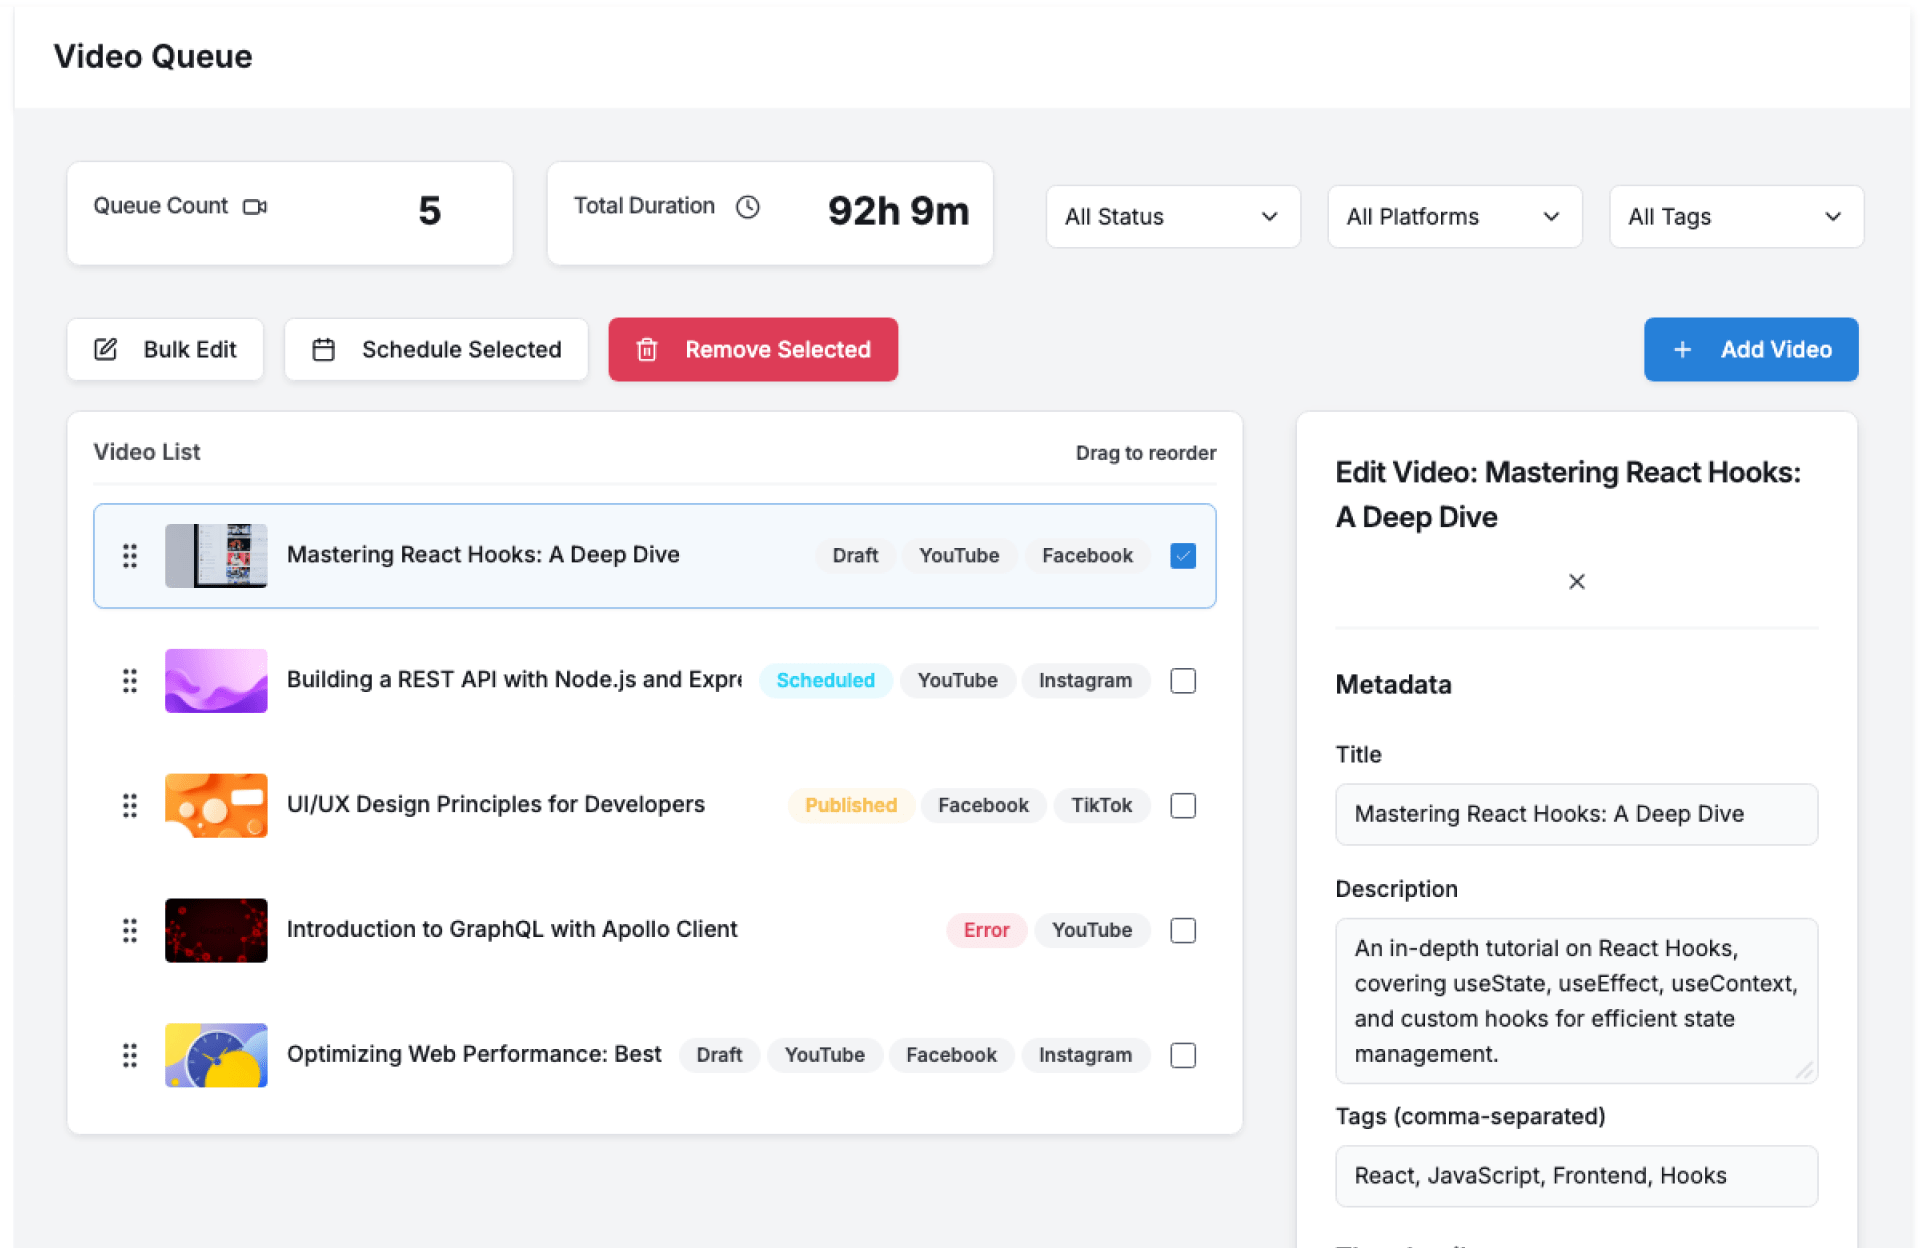Click the drag handle for UI/UX Design Principles row
This screenshot has height=1248, width=1920.
click(x=130, y=806)
